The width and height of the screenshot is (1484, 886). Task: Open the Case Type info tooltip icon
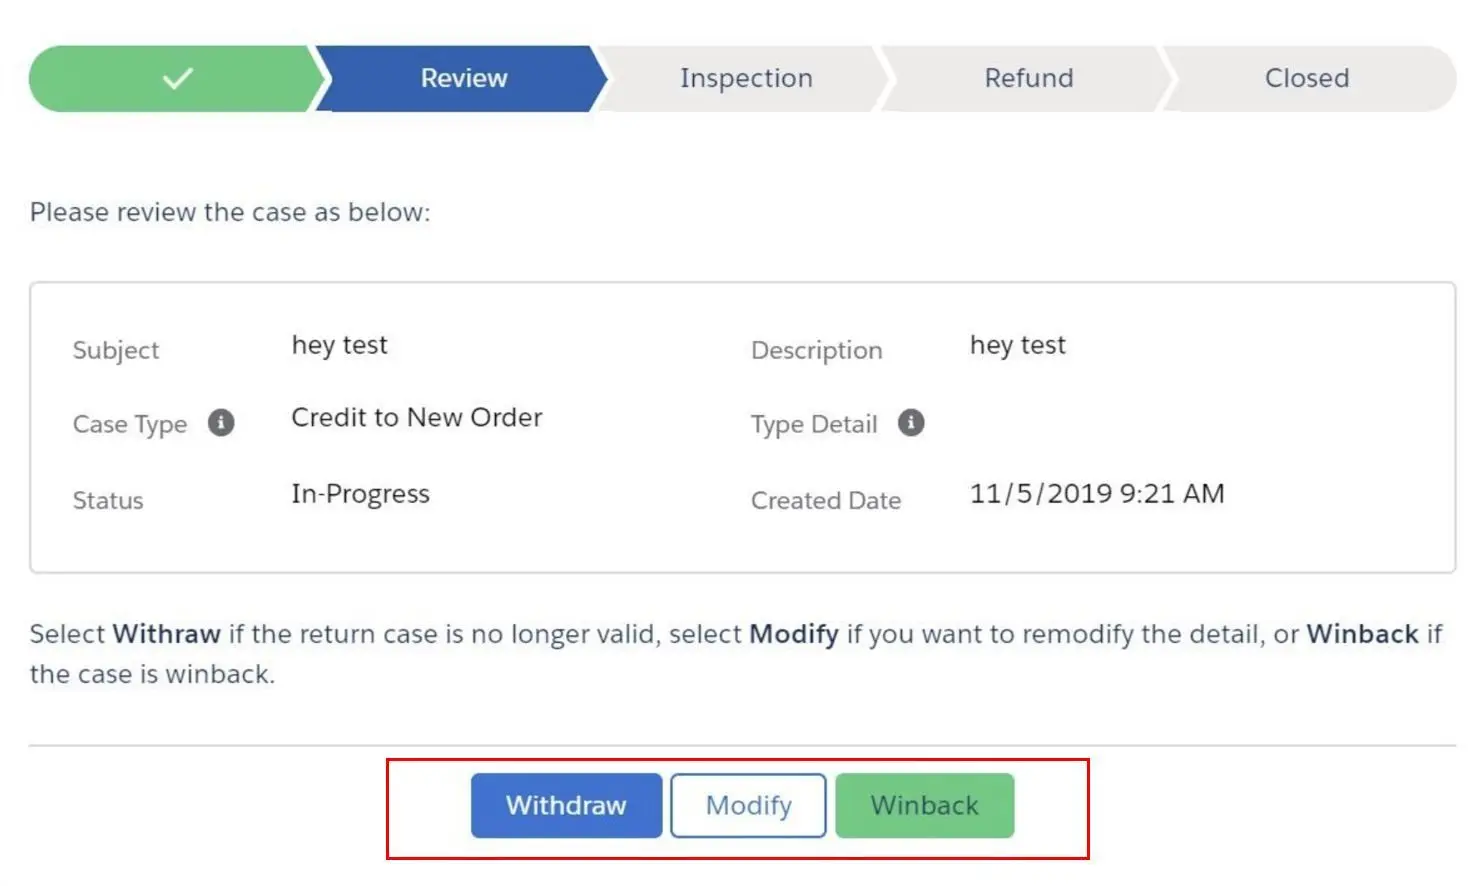(221, 423)
